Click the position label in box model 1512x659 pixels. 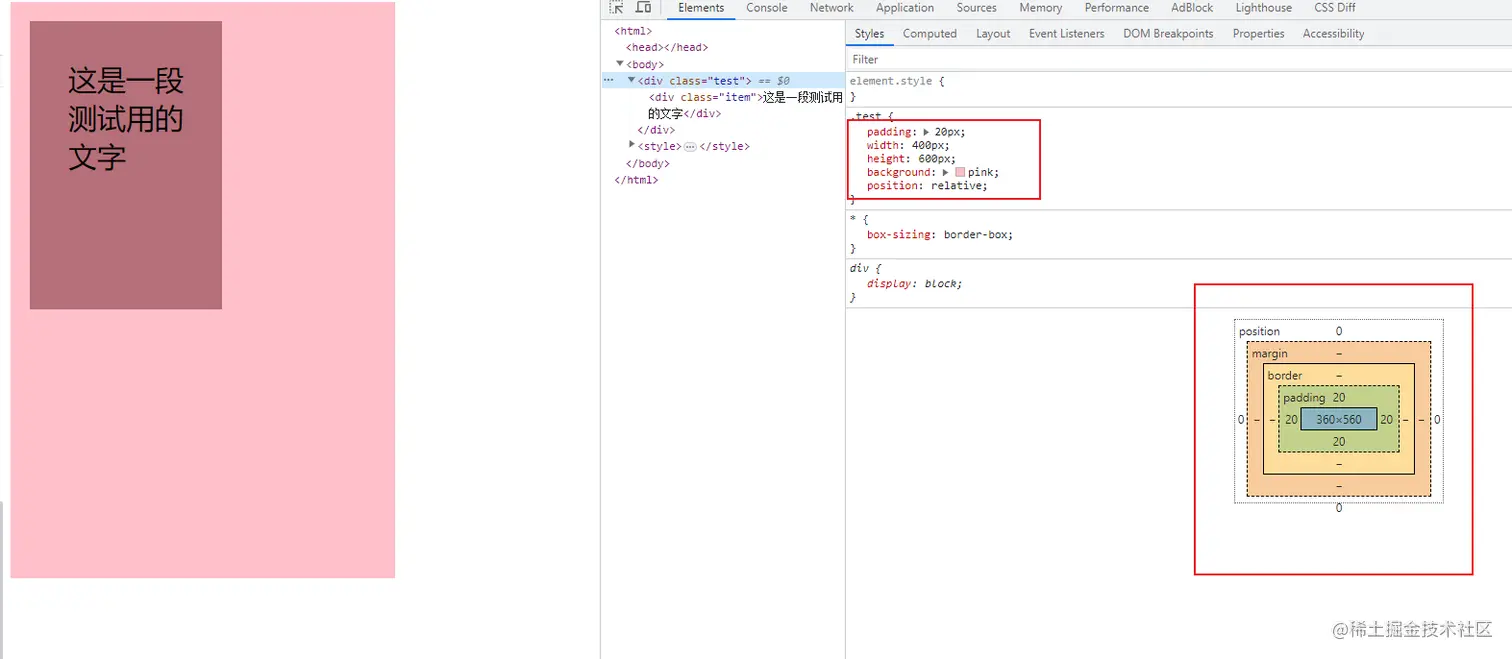coord(1259,332)
